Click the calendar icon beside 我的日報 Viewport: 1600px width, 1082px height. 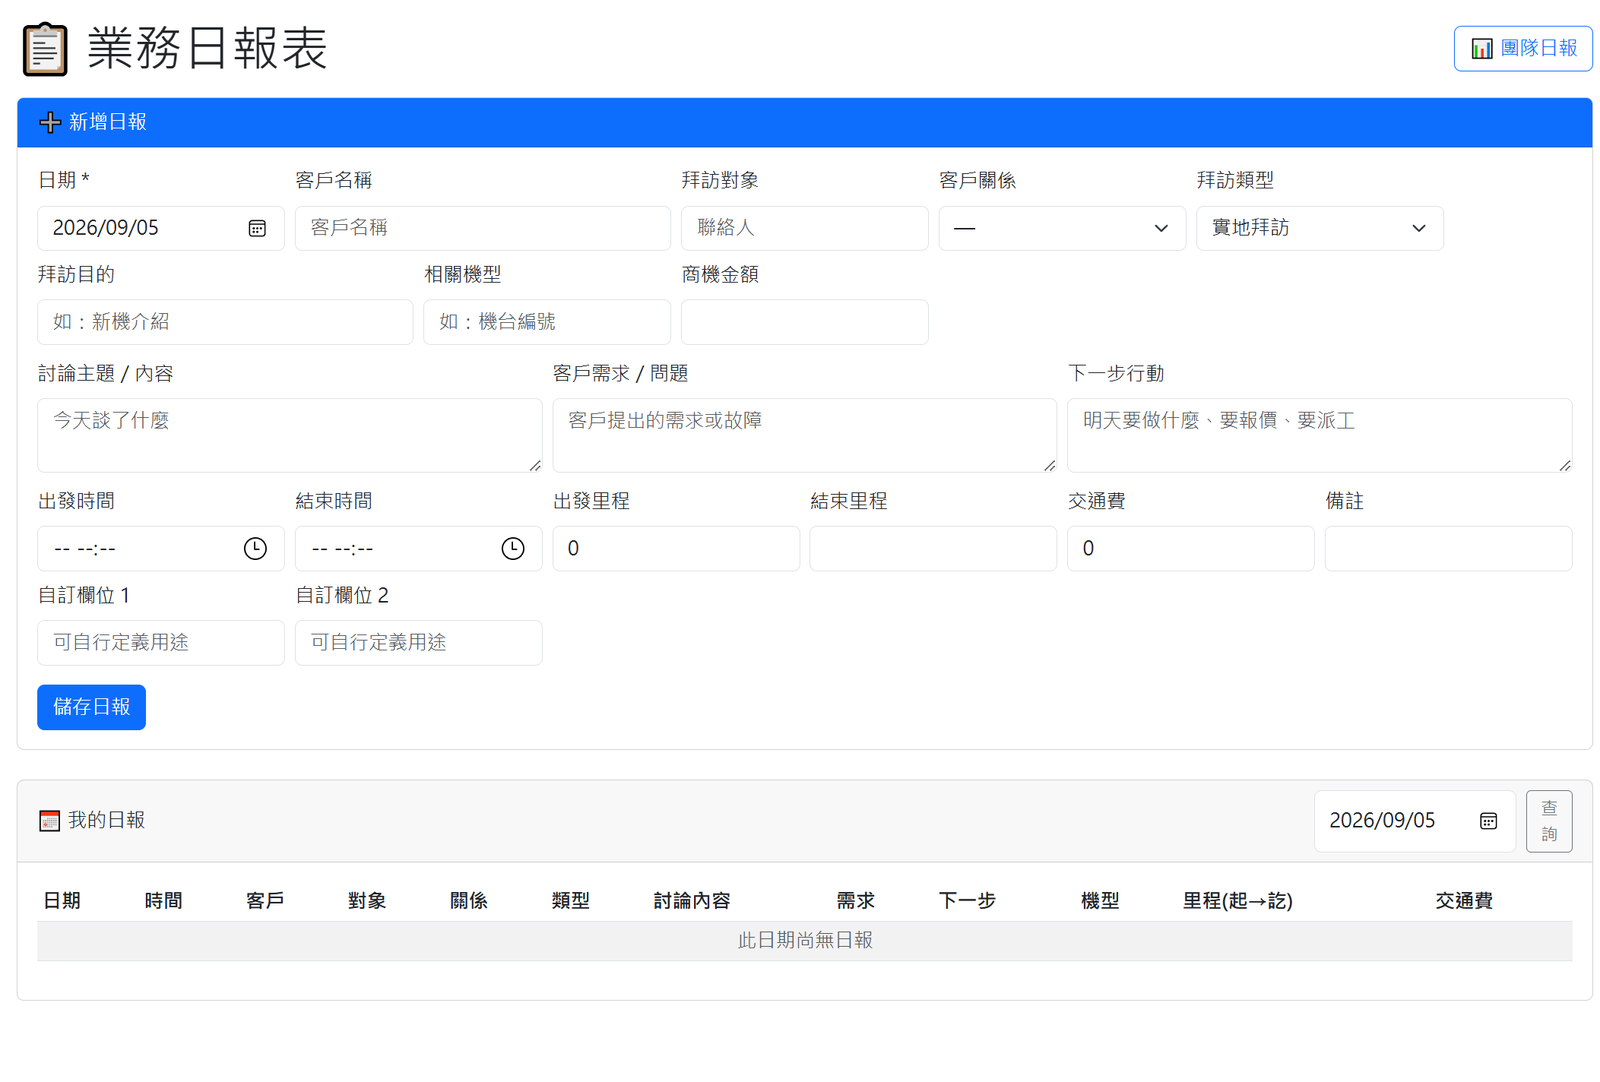pyautogui.click(x=49, y=821)
